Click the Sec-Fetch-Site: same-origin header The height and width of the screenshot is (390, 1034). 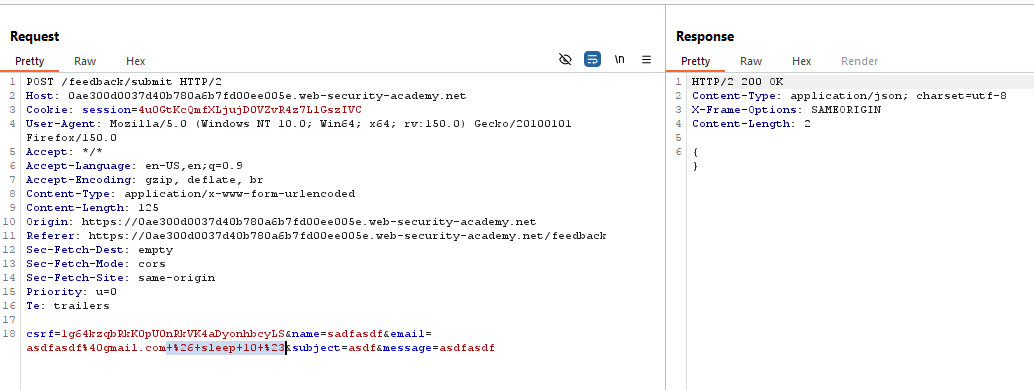point(121,278)
